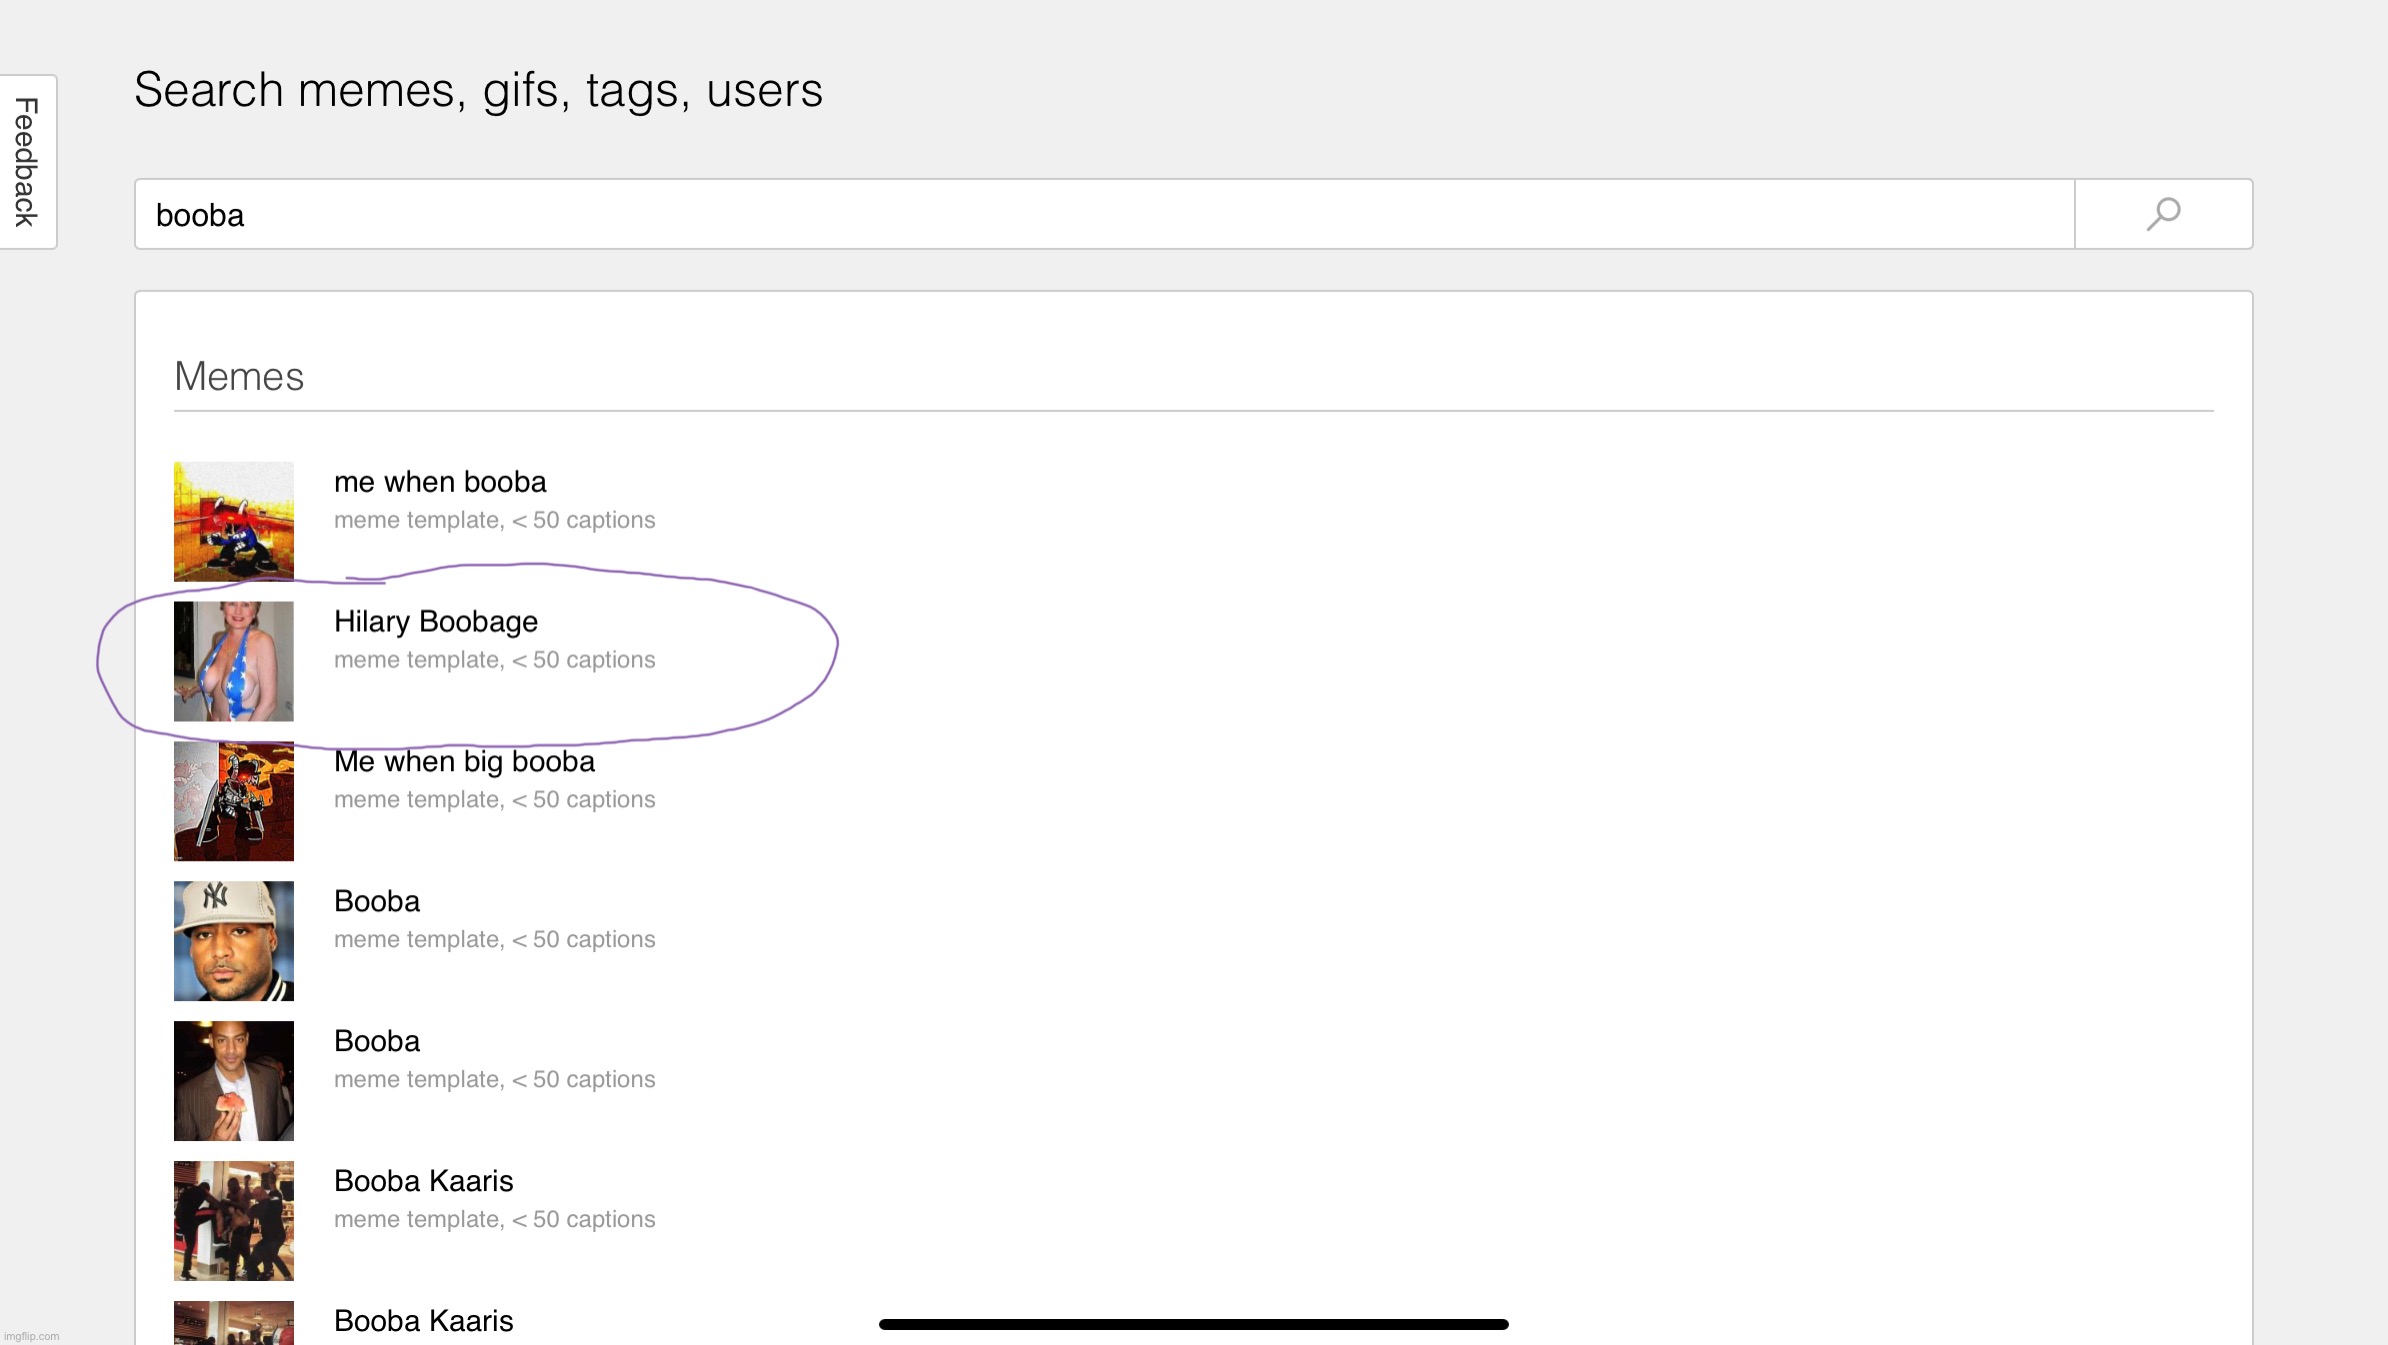This screenshot has width=2388, height=1345.
Task: Focus the search field containing "booba"
Action: coord(1105,214)
